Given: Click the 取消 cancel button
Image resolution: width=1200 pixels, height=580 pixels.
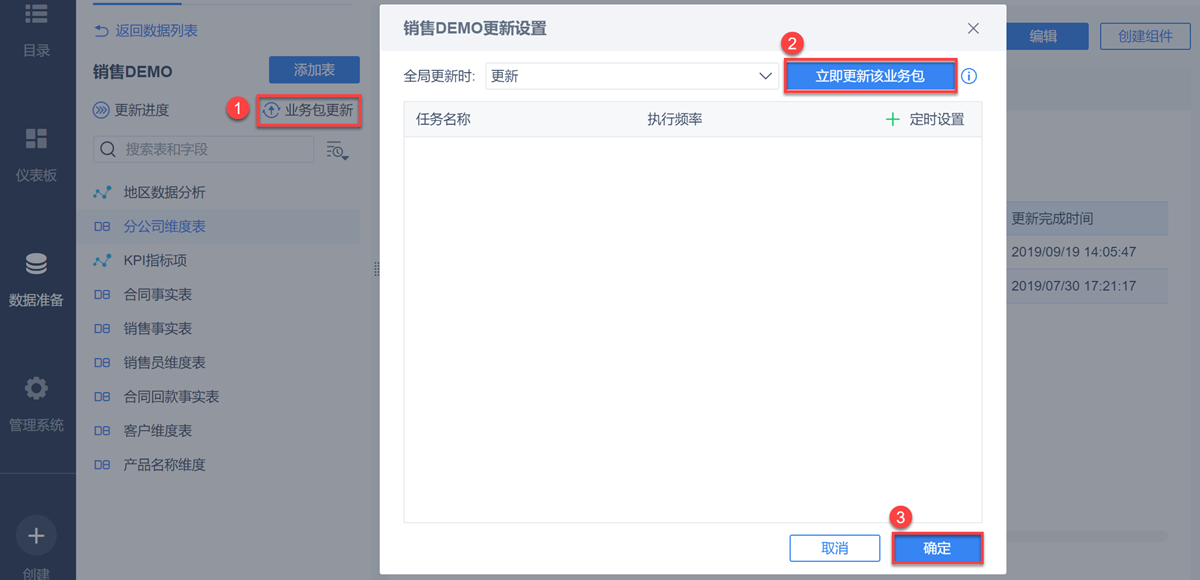Looking at the screenshot, I should [x=835, y=548].
